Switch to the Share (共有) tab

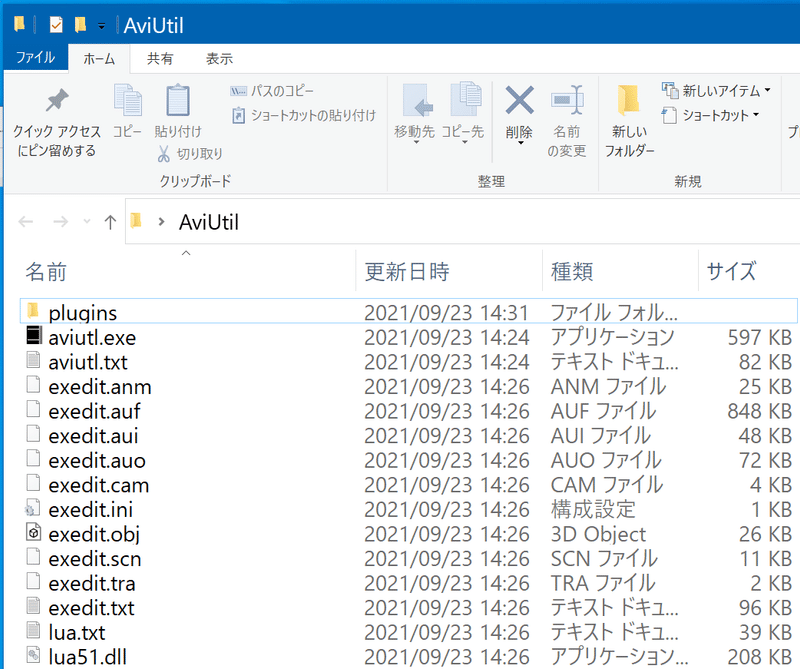(x=160, y=59)
